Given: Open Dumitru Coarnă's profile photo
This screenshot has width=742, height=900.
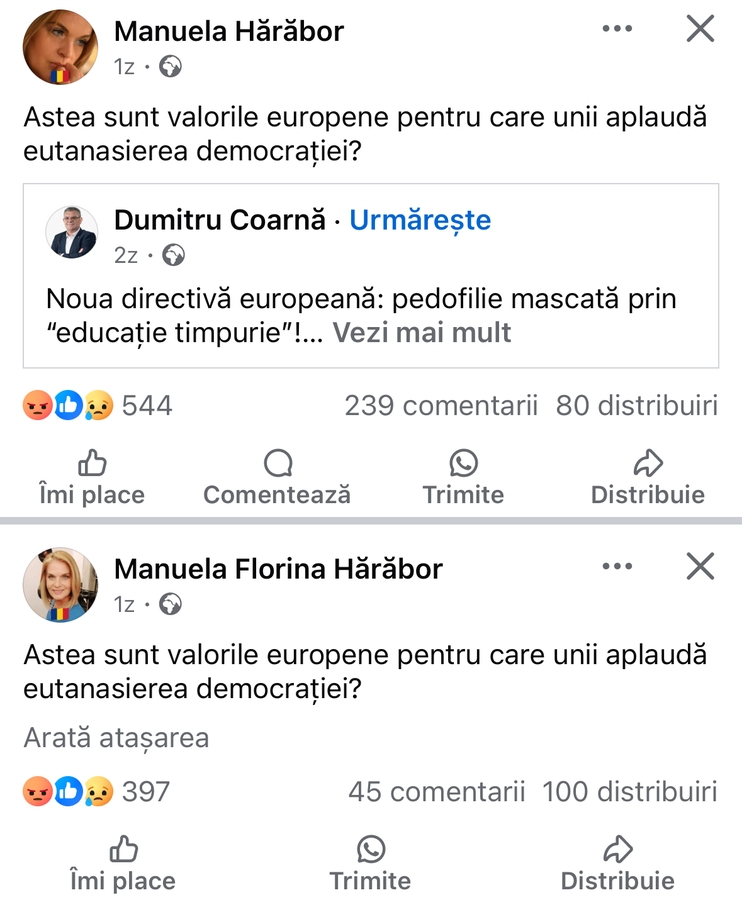Looking at the screenshot, I should pos(72,232).
